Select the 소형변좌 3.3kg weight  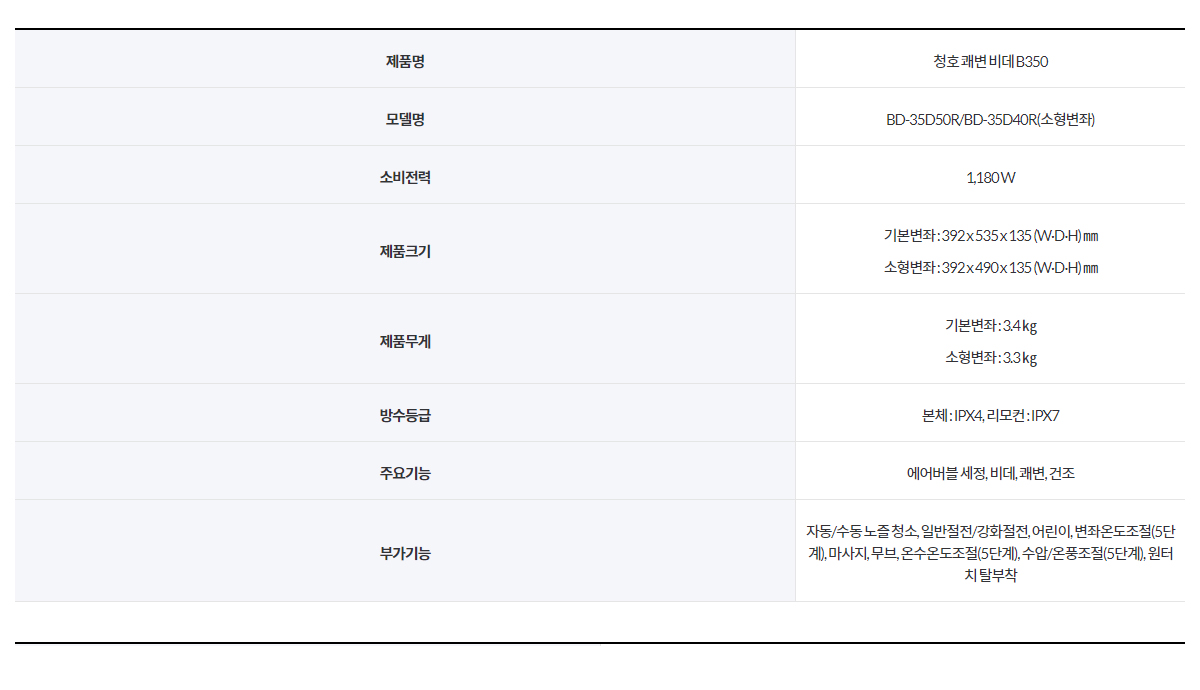click(990, 358)
